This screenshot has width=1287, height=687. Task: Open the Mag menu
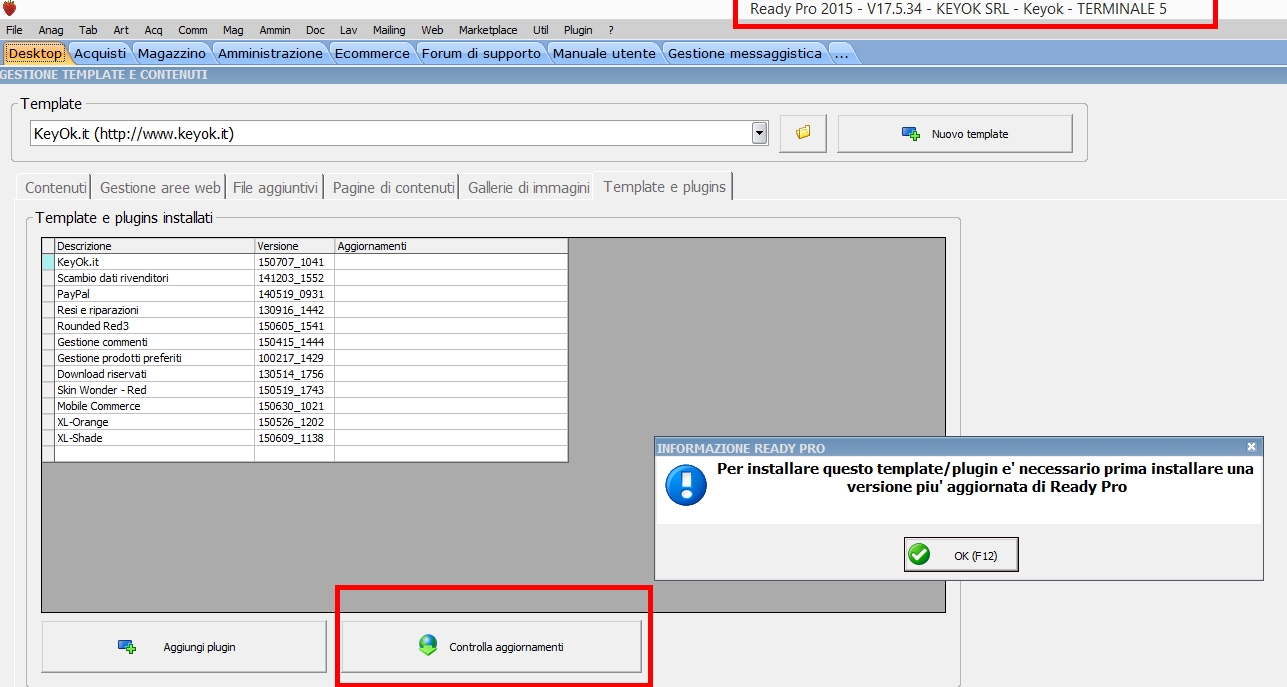click(233, 30)
